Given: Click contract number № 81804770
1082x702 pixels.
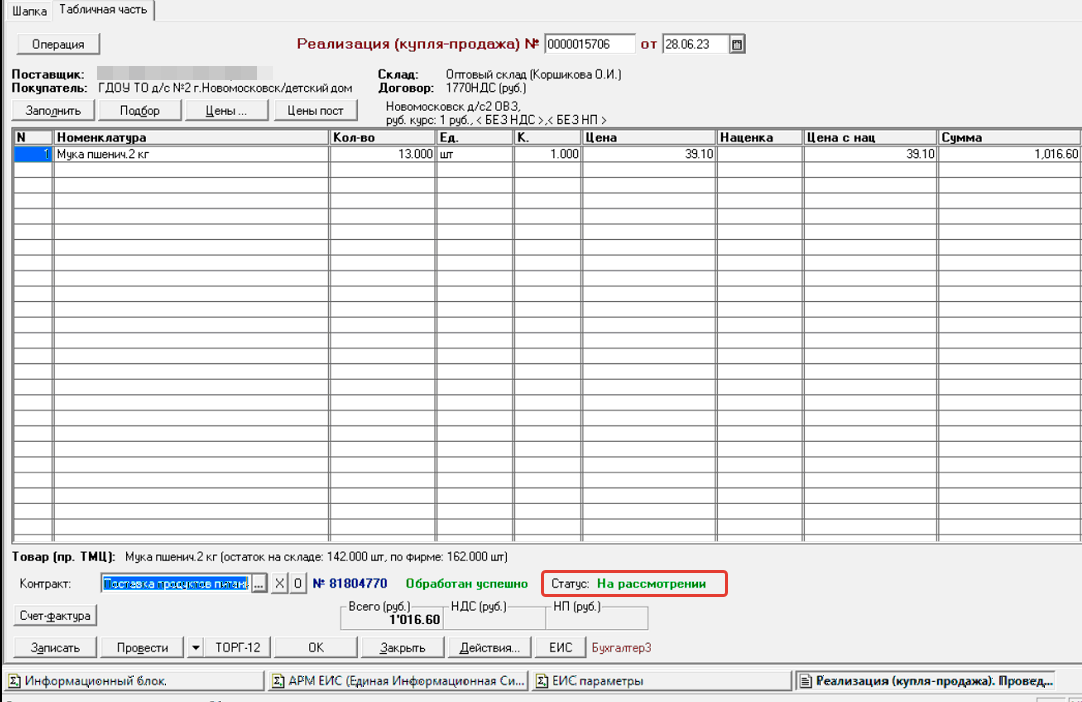Looking at the screenshot, I should click(350, 583).
